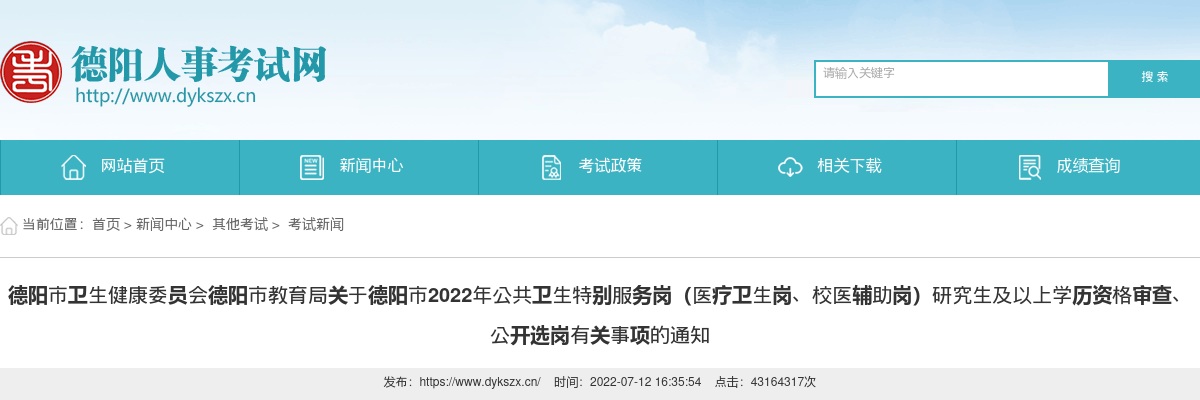1200x400 pixels.
Task: Click the red seal logo icon
Action: pyautogui.click(x=30, y=72)
